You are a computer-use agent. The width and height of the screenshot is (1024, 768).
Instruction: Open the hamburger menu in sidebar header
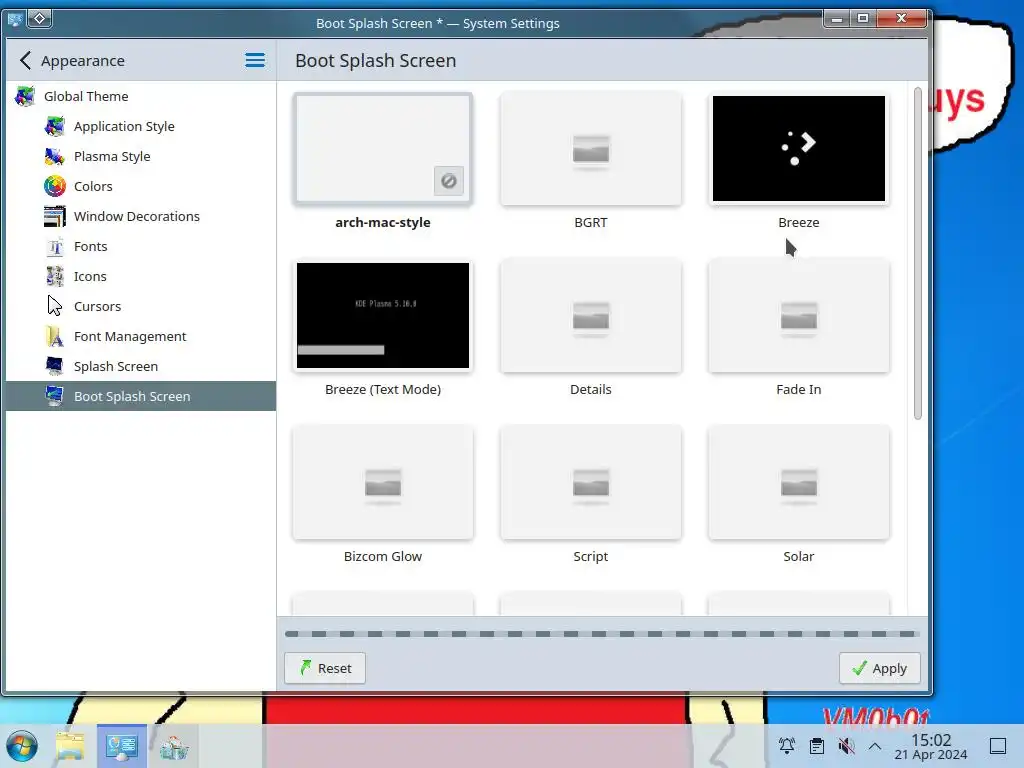point(255,61)
